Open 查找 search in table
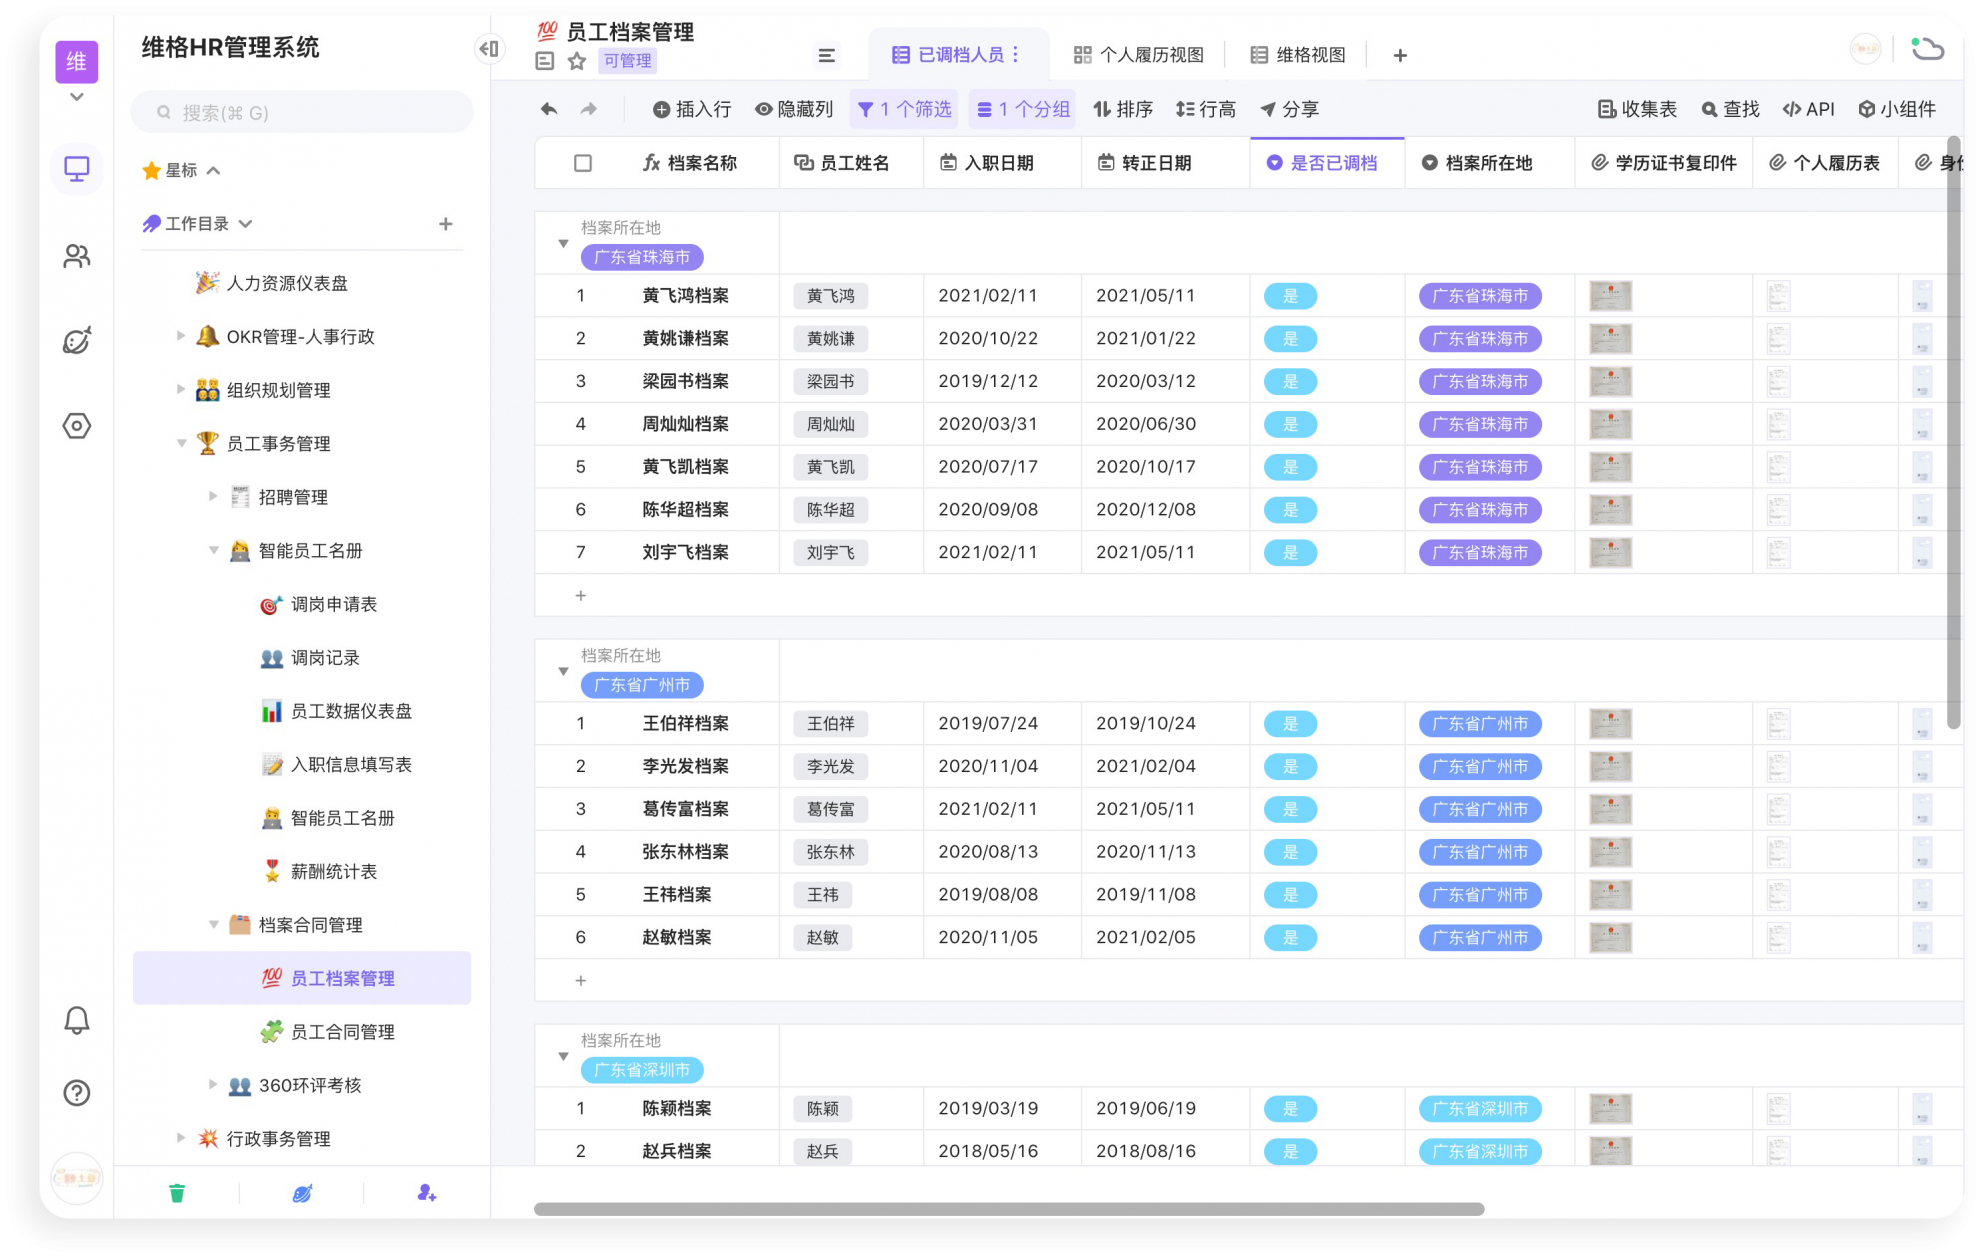The height and width of the screenshot is (1258, 1980). (1731, 109)
